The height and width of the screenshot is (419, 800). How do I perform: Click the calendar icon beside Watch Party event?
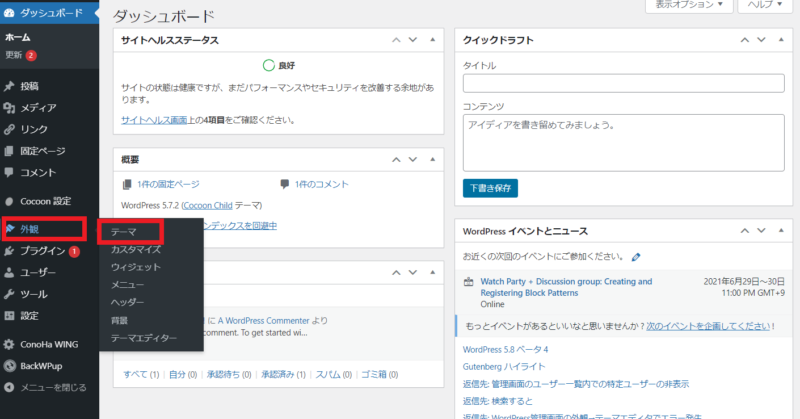[x=468, y=282]
